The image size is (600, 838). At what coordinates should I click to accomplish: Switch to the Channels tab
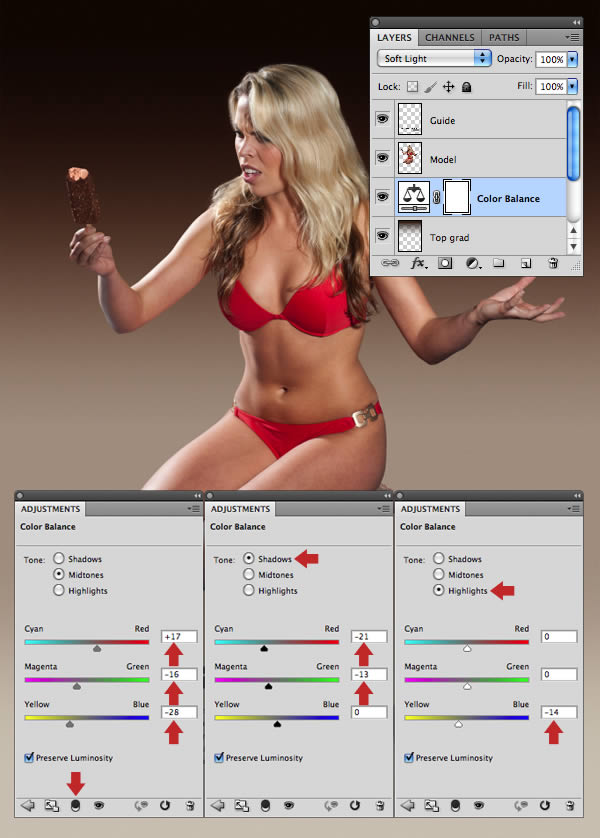click(449, 37)
